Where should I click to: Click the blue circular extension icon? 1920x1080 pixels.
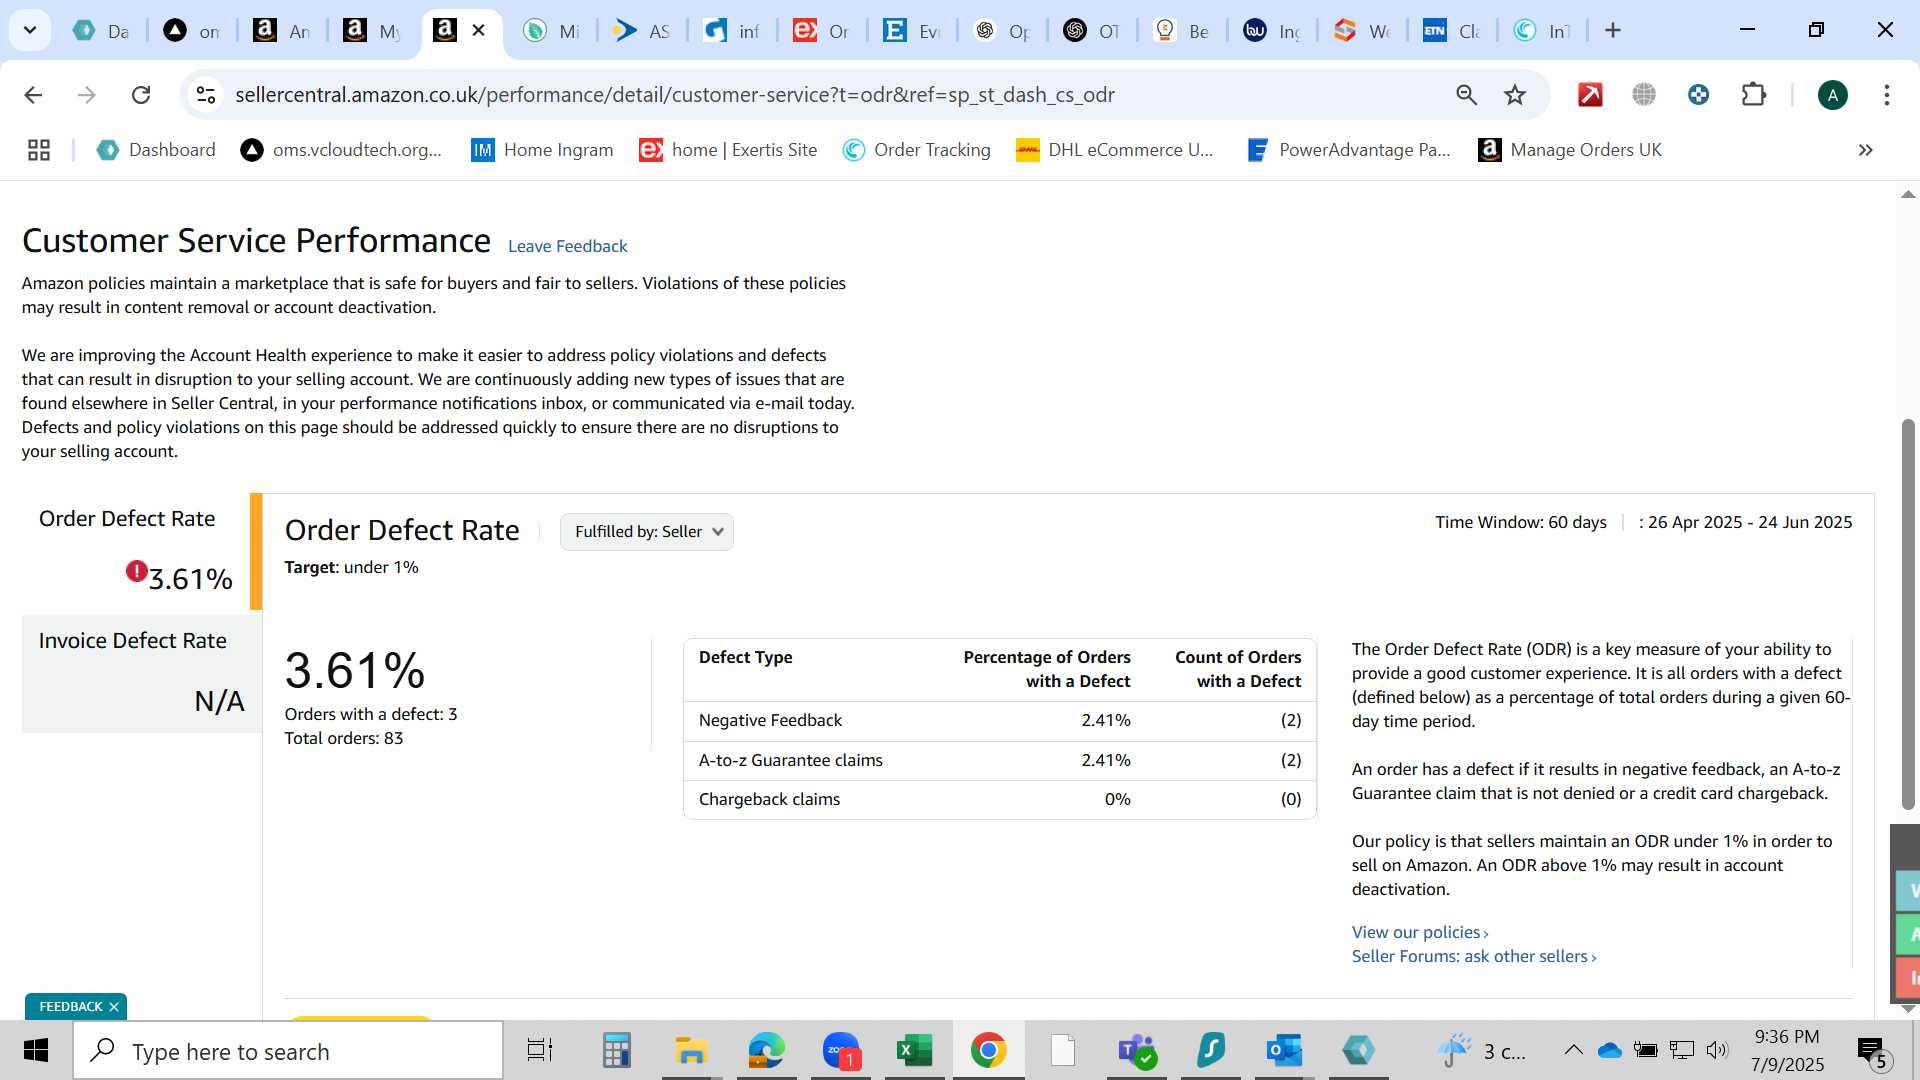click(1698, 95)
